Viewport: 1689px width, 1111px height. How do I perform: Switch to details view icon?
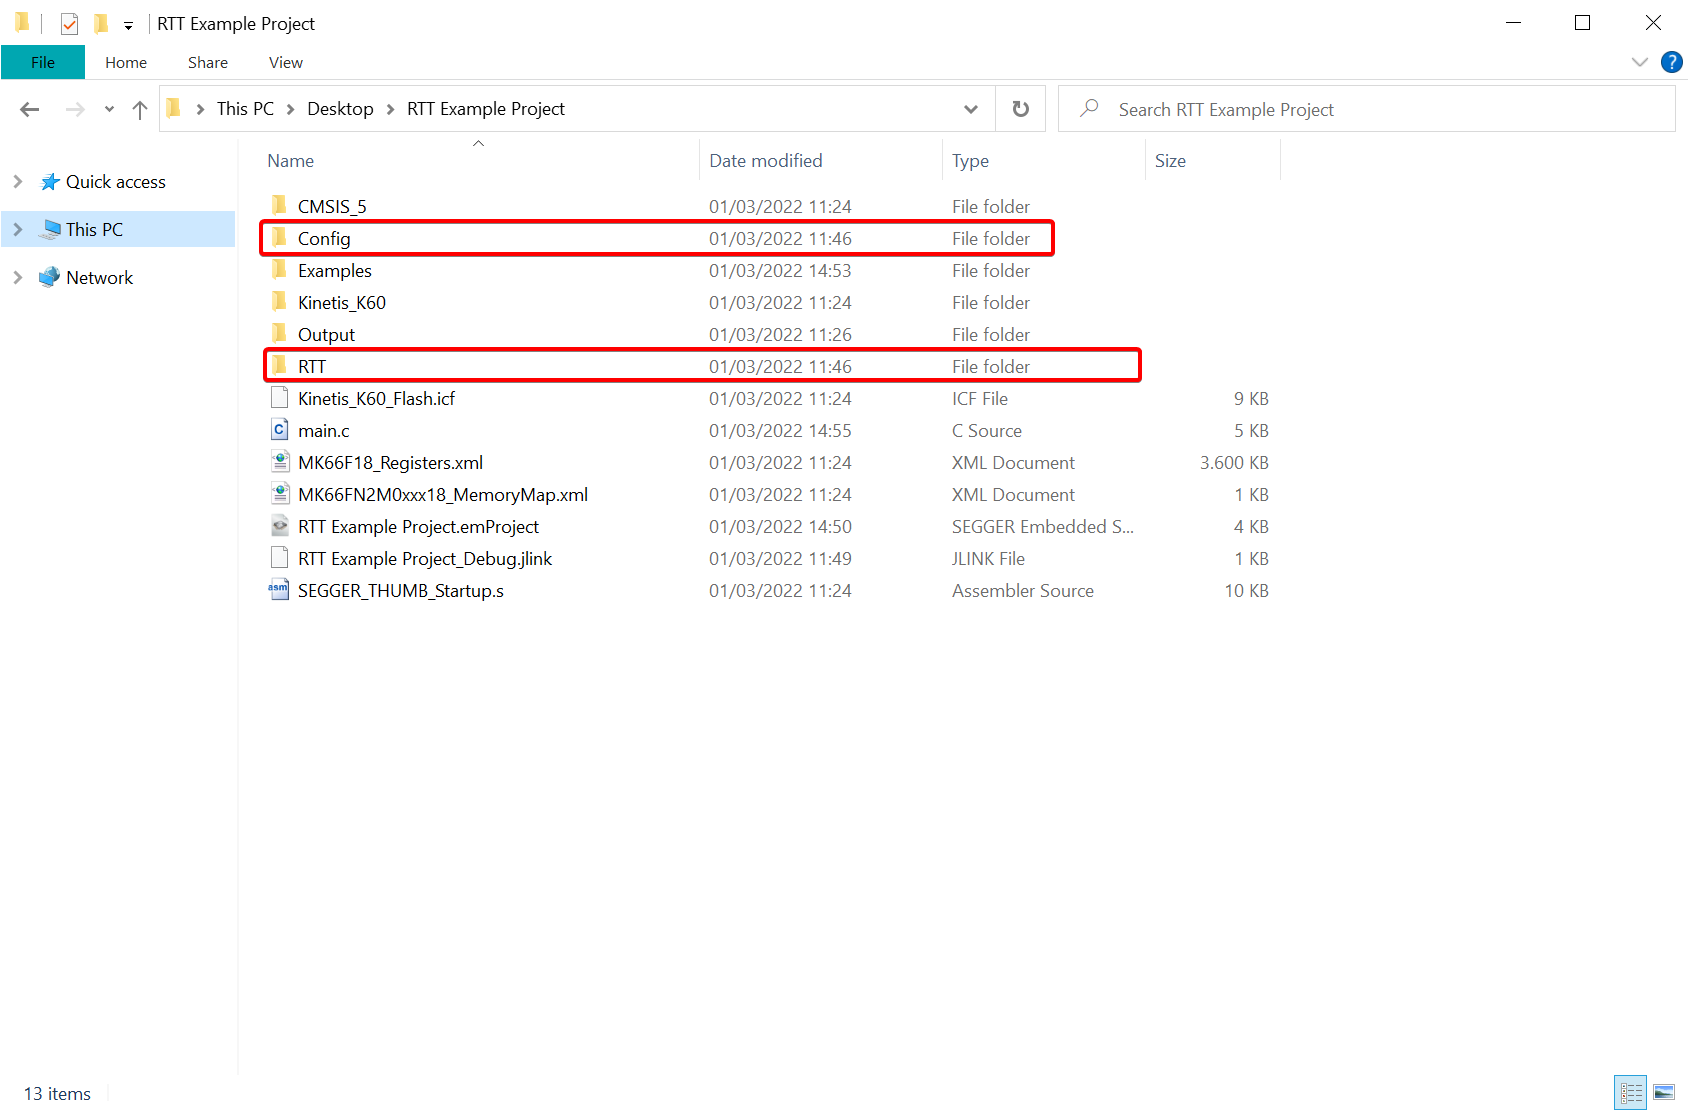[1631, 1092]
